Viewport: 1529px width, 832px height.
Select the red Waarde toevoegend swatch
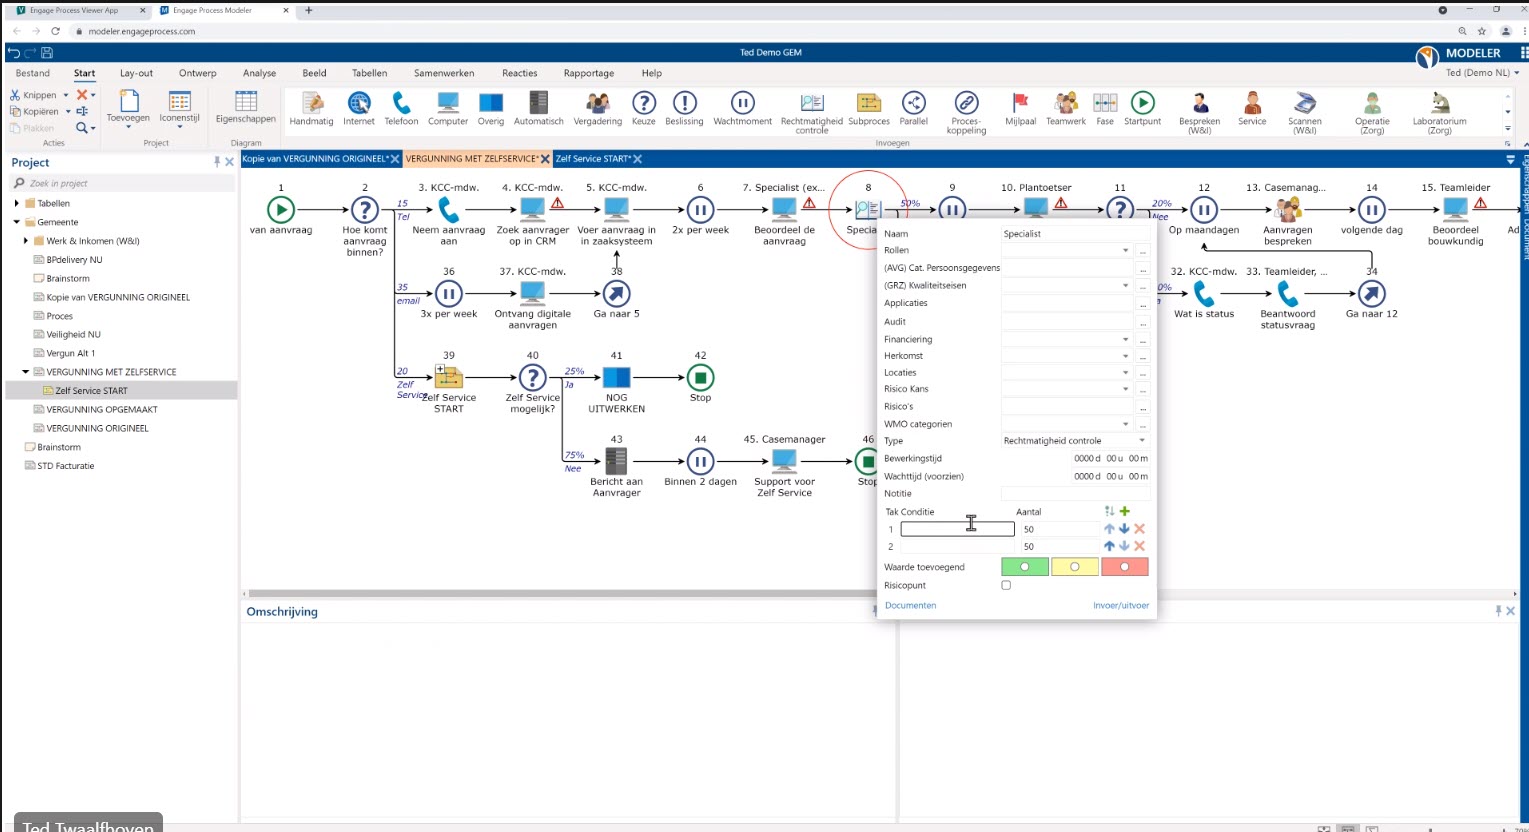pos(1124,567)
